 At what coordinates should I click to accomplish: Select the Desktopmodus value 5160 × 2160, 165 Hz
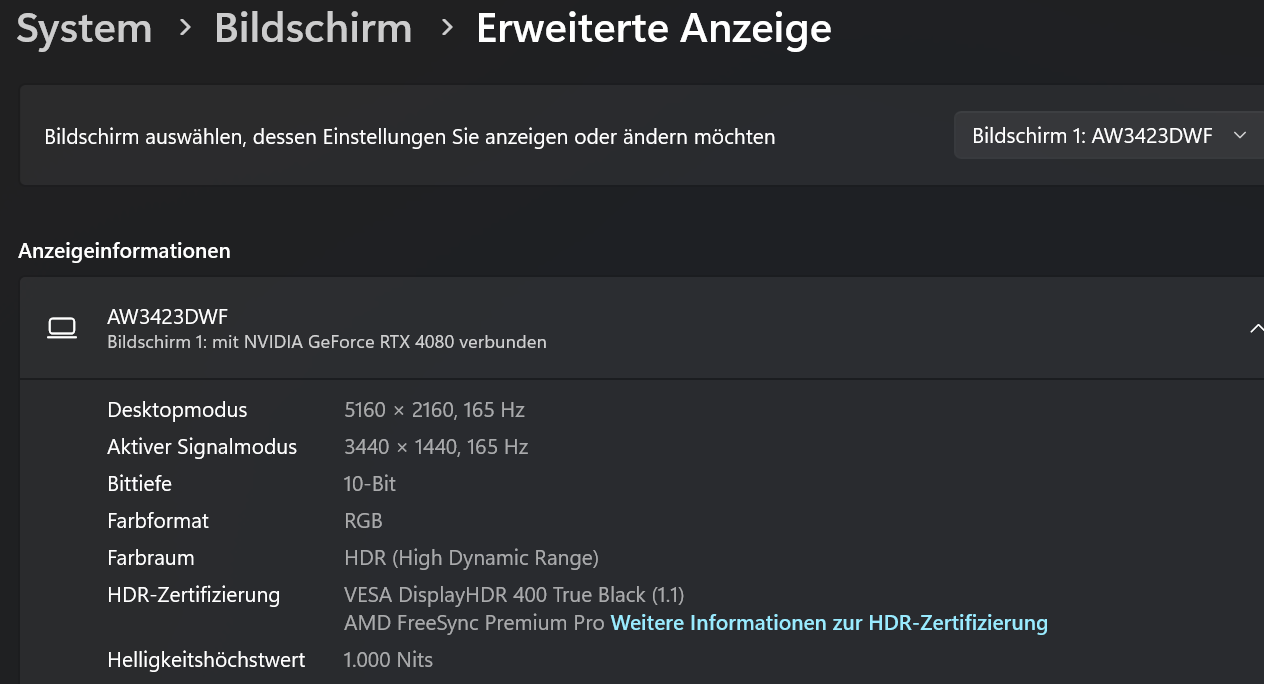pyautogui.click(x=434, y=410)
